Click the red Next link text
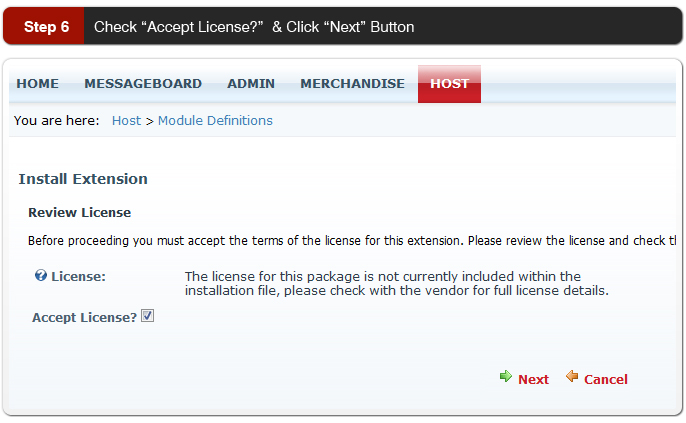686x423 pixels. pyautogui.click(x=533, y=379)
